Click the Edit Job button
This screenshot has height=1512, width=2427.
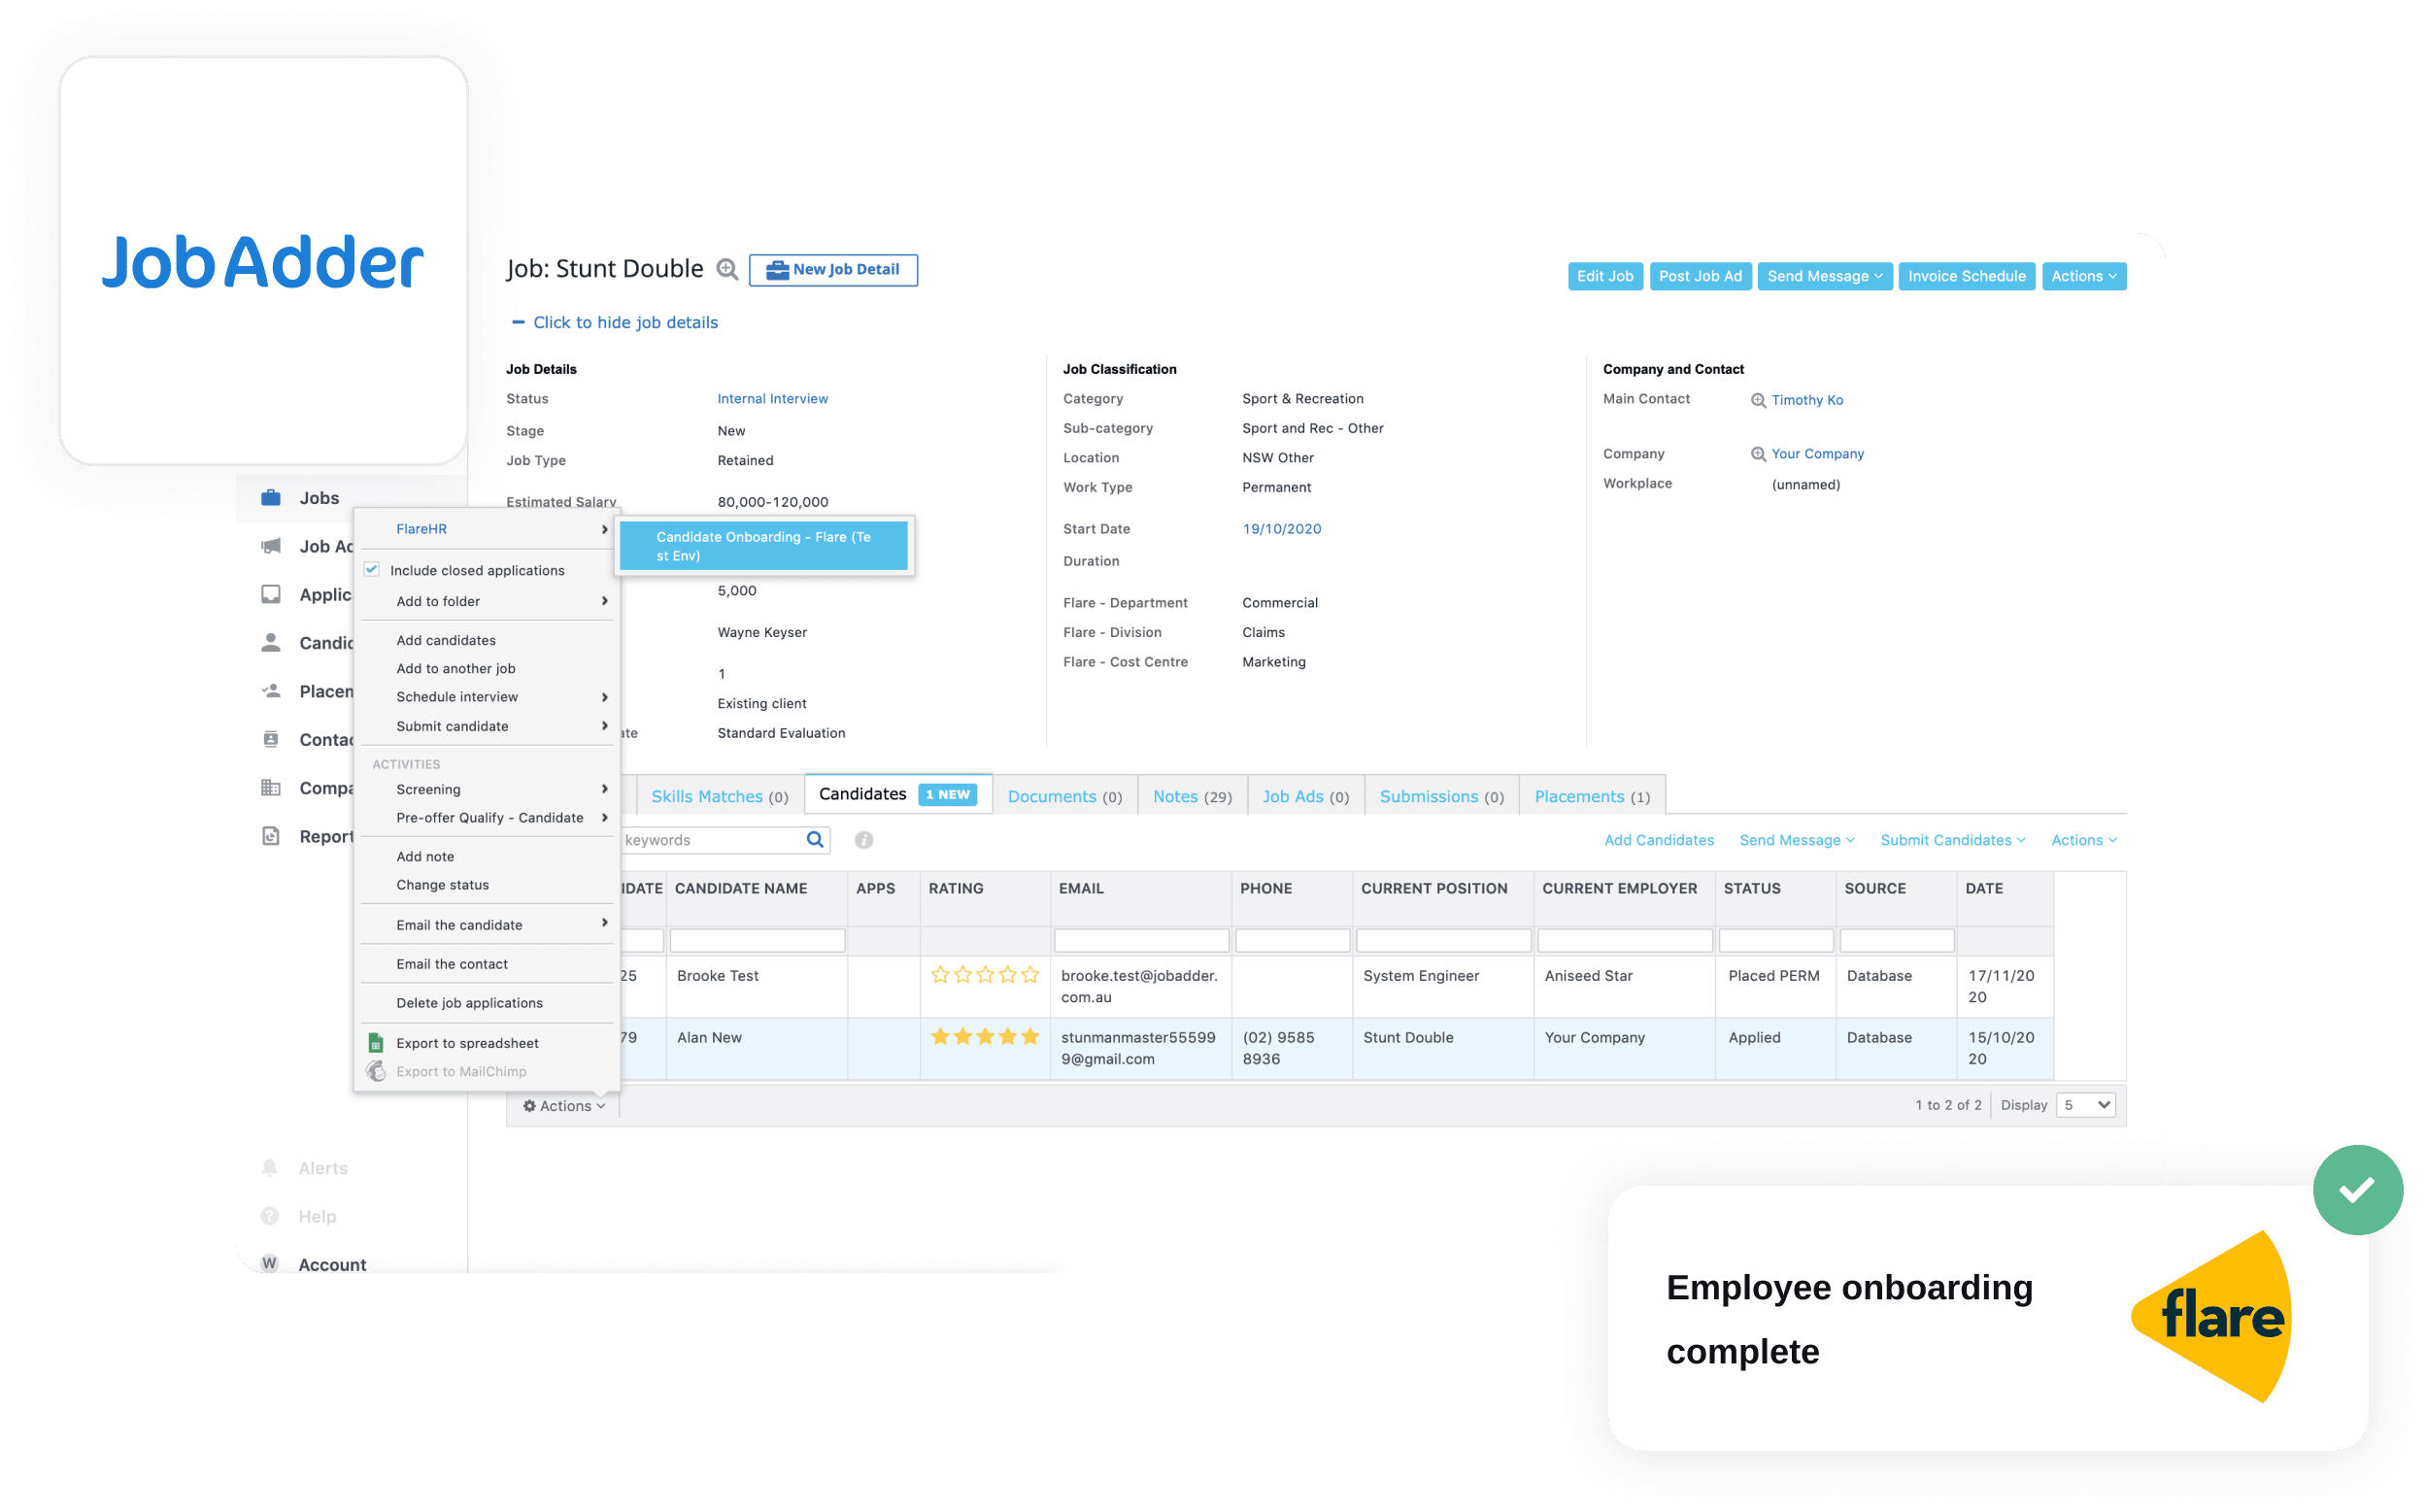coord(1605,276)
